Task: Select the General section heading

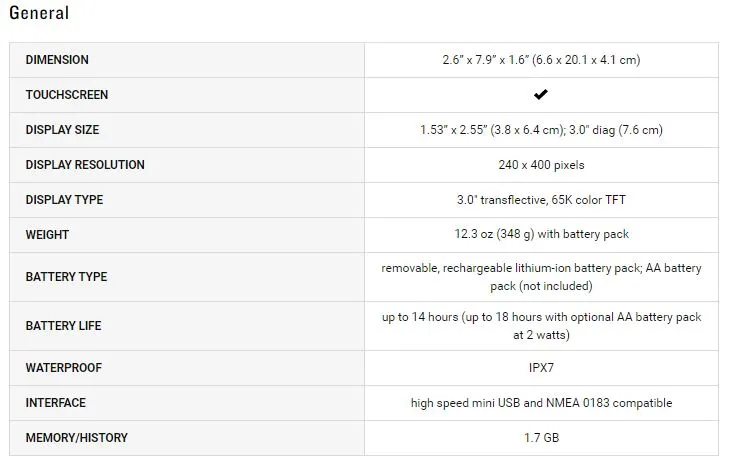Action: tap(39, 13)
